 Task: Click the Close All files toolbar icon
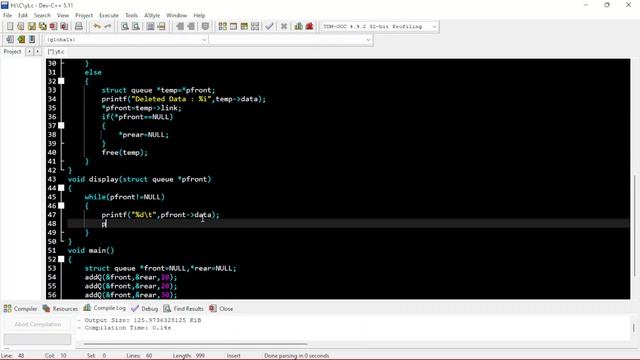tap(64, 27)
